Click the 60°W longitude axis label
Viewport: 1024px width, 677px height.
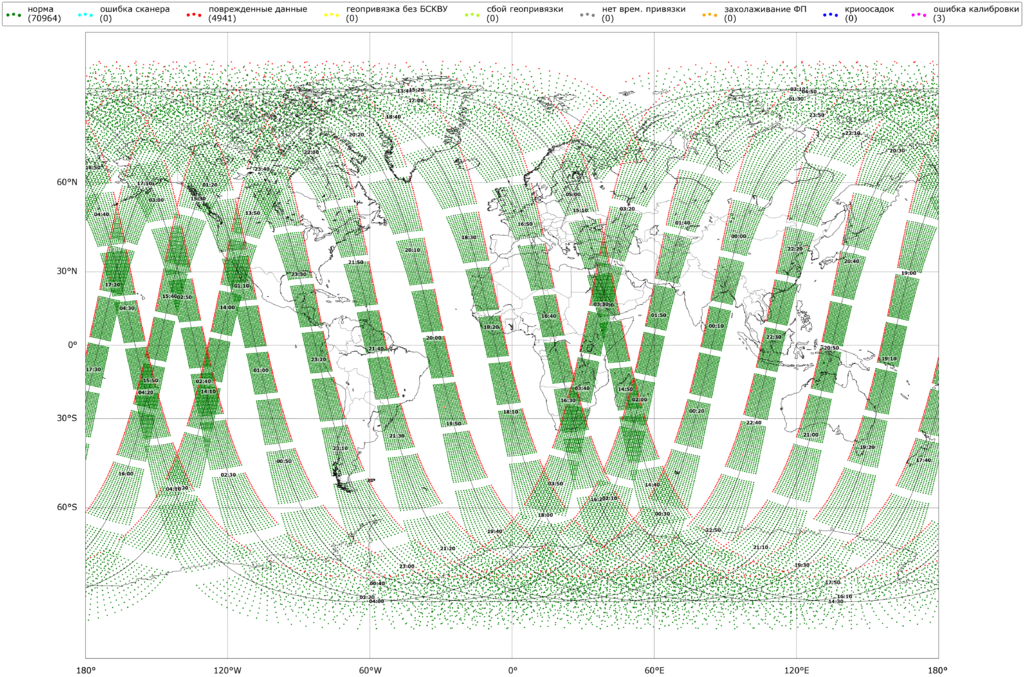tap(370, 670)
